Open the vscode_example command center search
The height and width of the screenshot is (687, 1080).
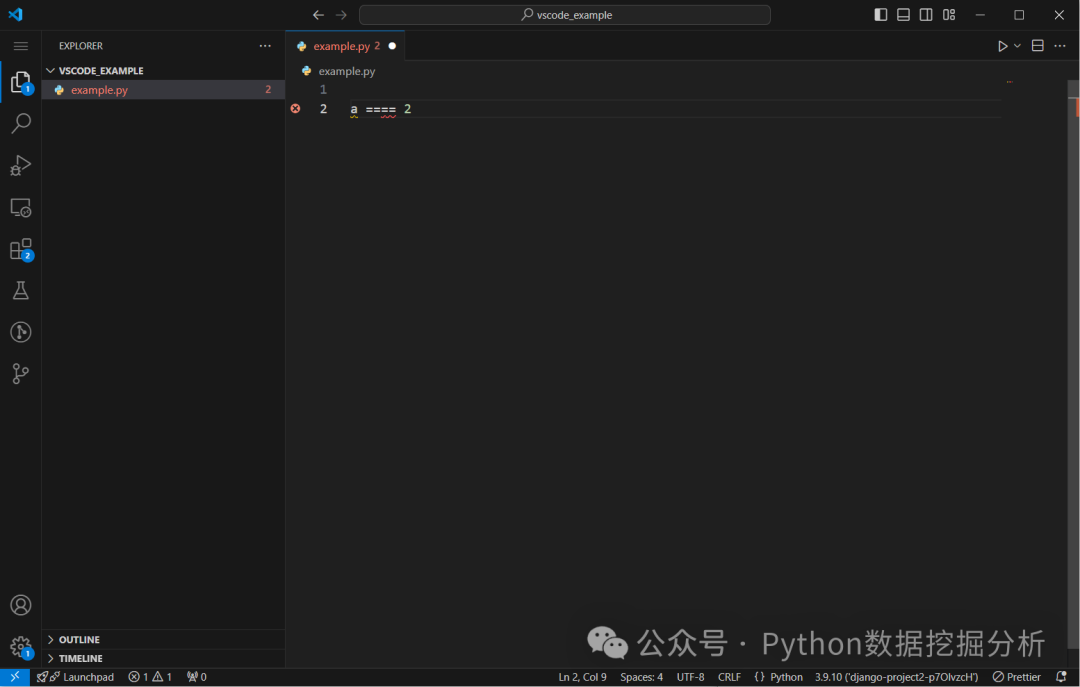565,14
